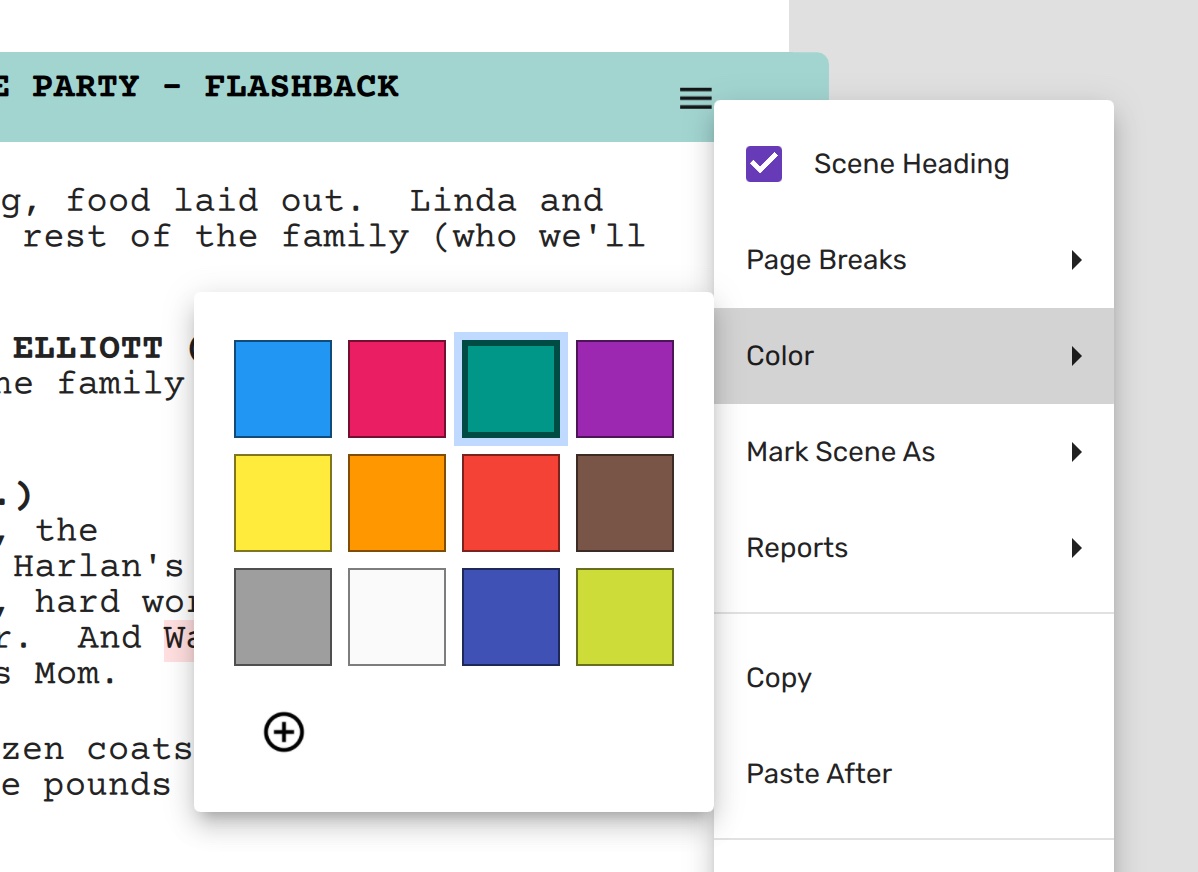Choose the red color swatch
The width and height of the screenshot is (1198, 872).
click(511, 503)
